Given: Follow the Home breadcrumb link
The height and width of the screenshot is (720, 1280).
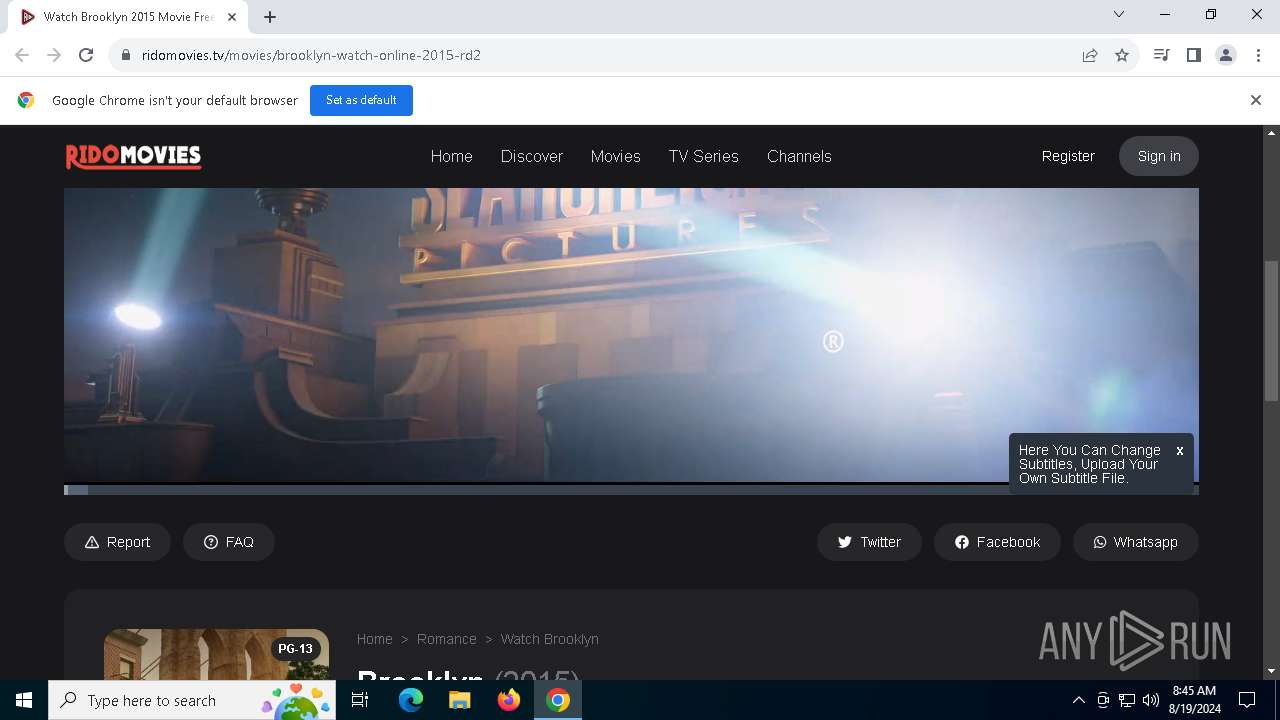Looking at the screenshot, I should coord(374,639).
